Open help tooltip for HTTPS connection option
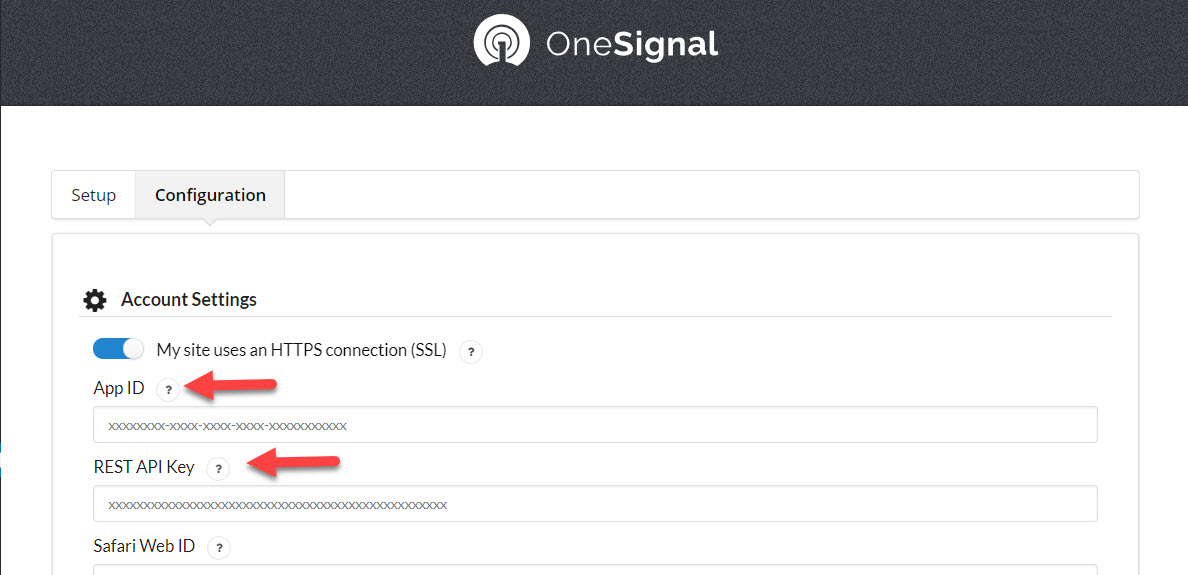The height and width of the screenshot is (575, 1188). click(x=471, y=352)
